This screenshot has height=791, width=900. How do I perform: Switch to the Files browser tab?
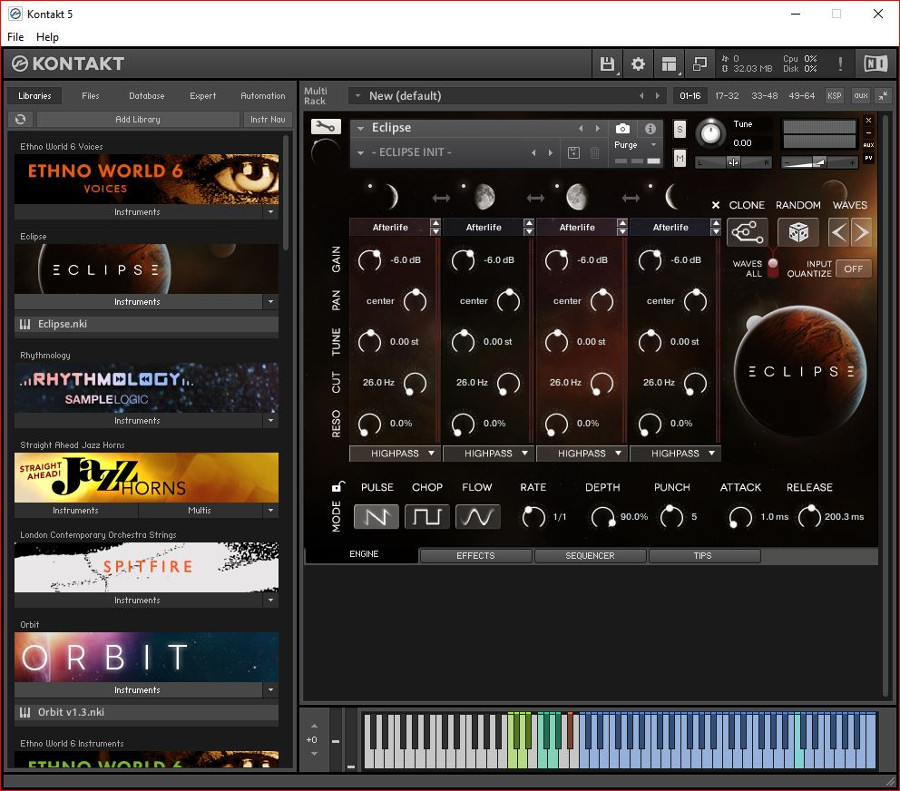(x=90, y=96)
